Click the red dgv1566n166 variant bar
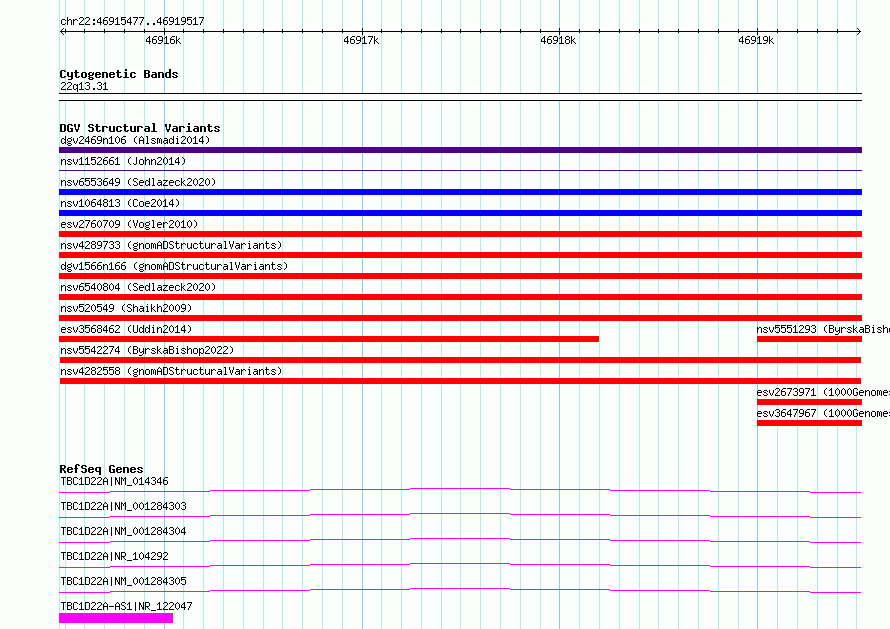Screen dimensions: 890x629 460,276
